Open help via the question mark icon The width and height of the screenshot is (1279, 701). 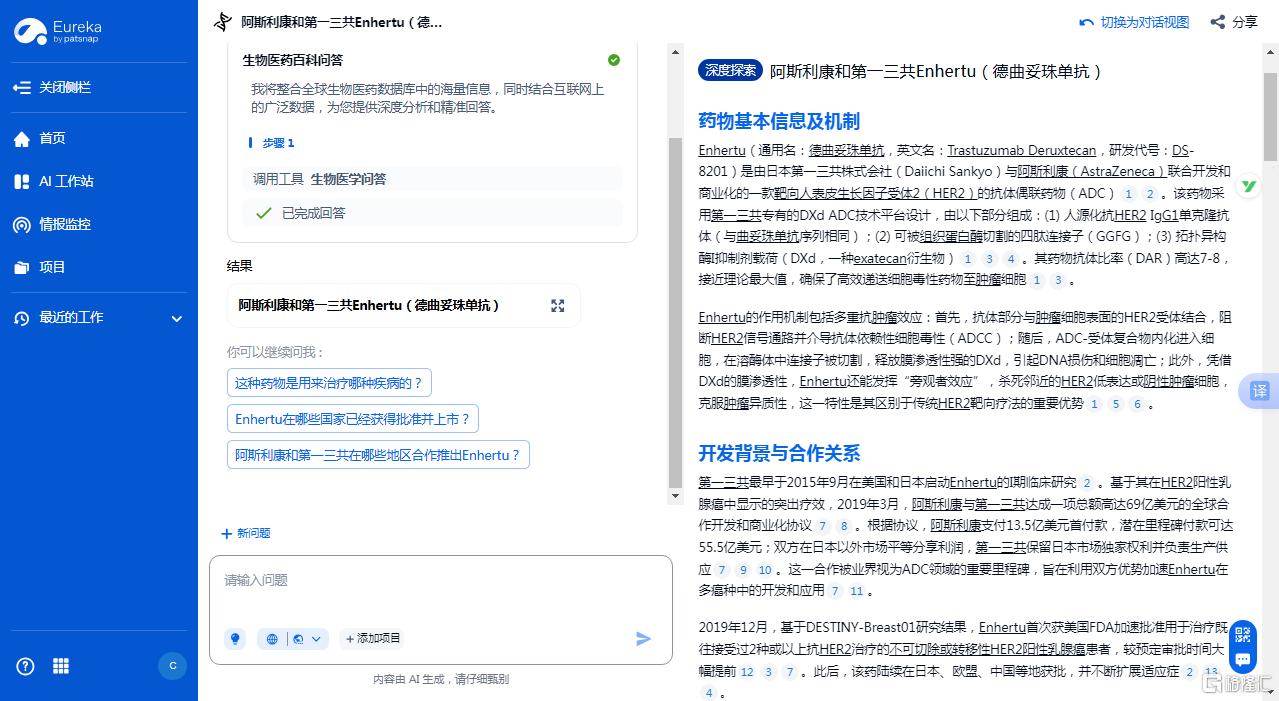point(25,666)
